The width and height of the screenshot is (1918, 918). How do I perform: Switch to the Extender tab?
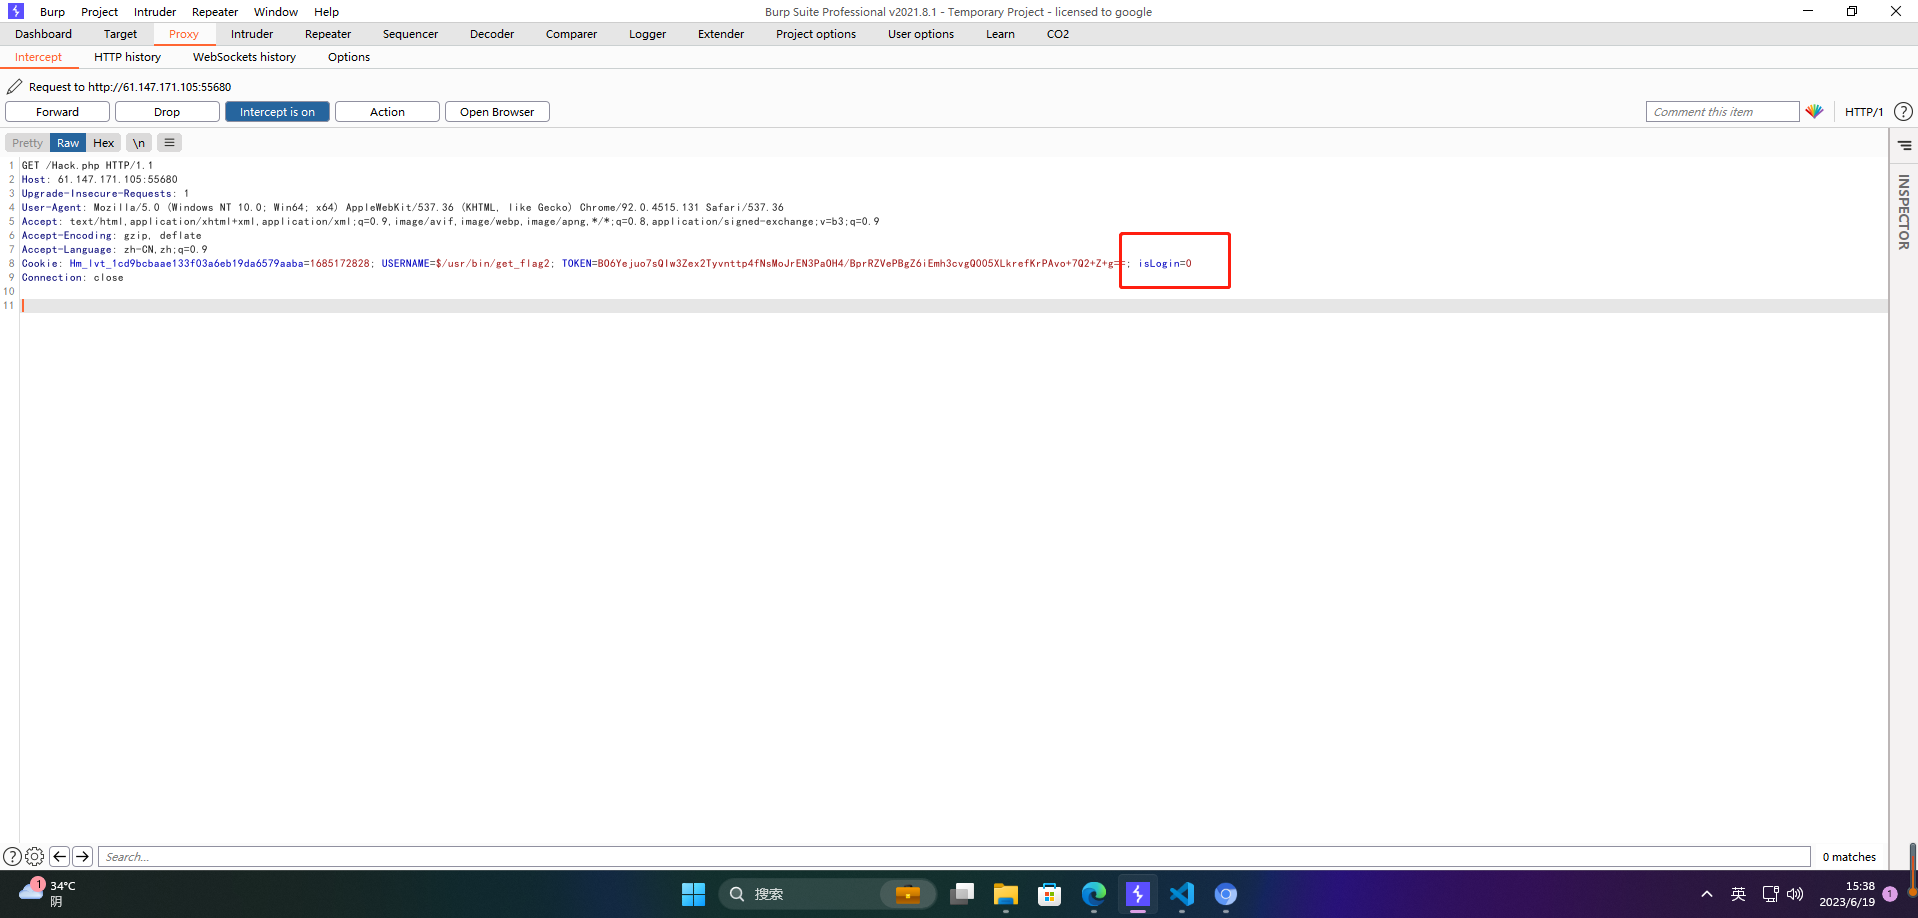pyautogui.click(x=721, y=34)
